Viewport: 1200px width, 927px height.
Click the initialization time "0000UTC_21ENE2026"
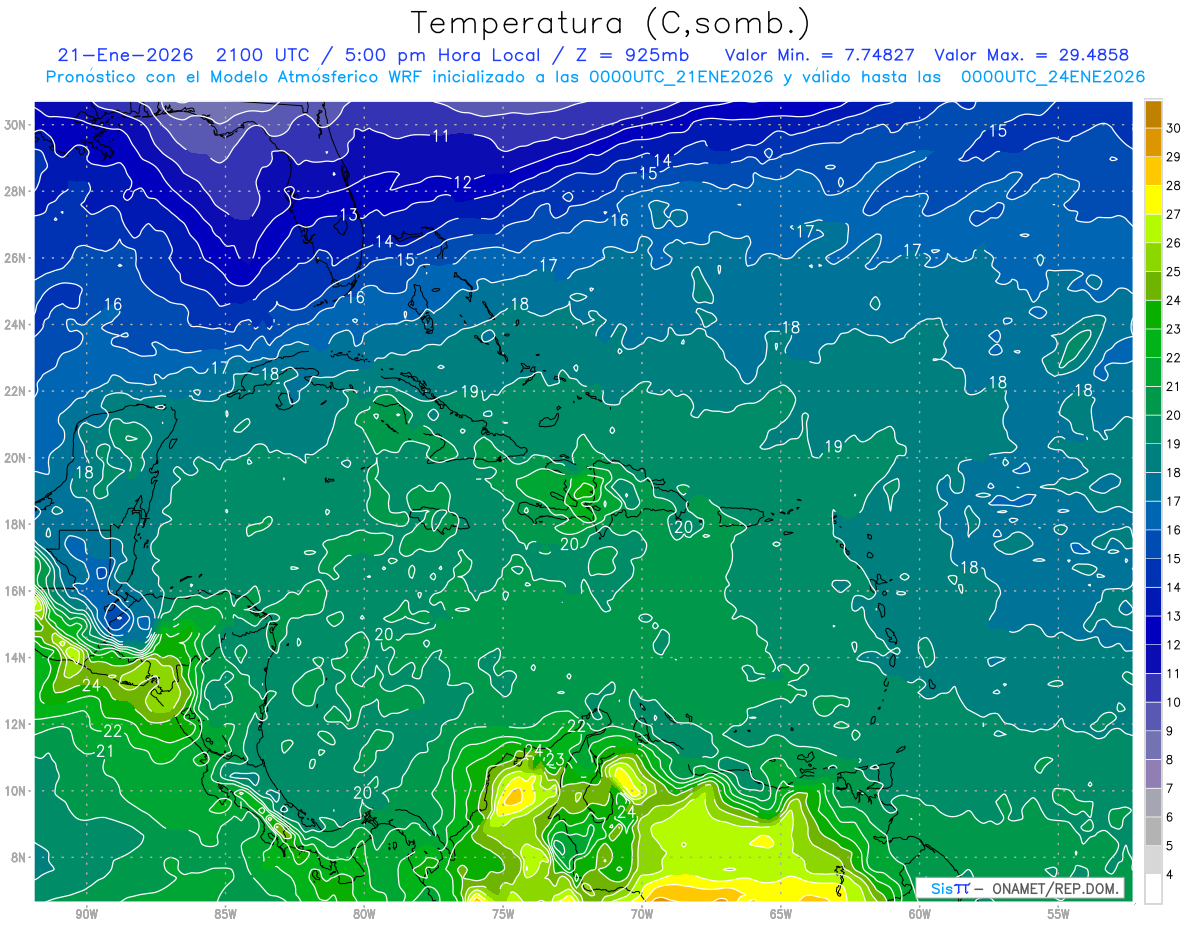click(x=681, y=77)
